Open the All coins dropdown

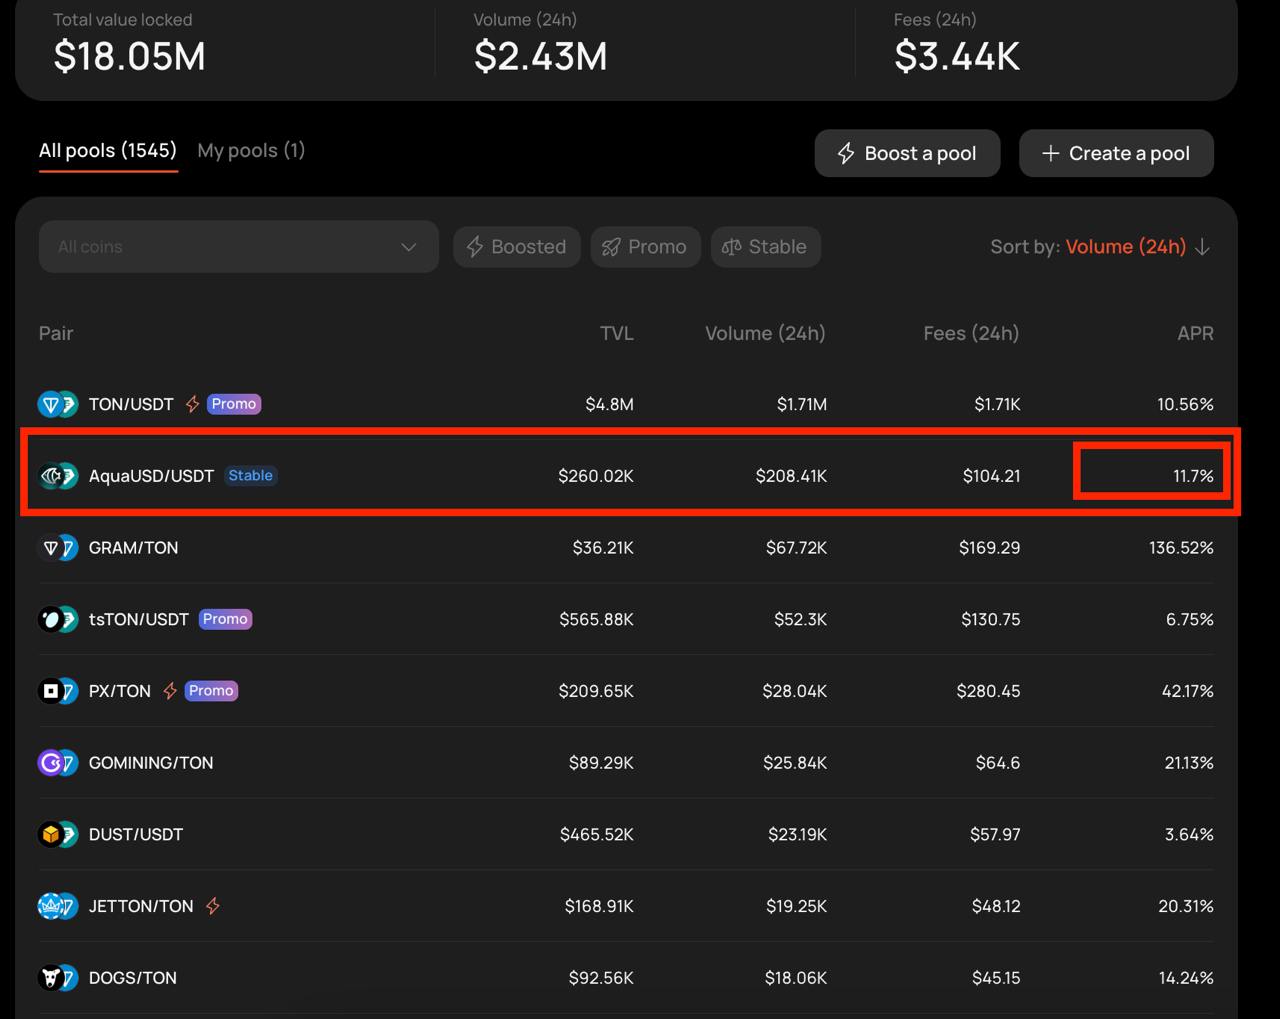(x=238, y=247)
